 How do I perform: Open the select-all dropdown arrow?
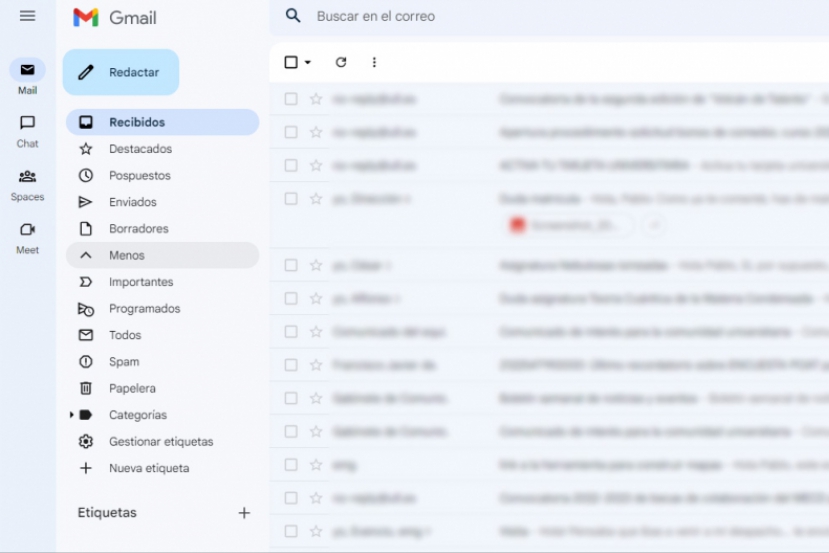[308, 62]
